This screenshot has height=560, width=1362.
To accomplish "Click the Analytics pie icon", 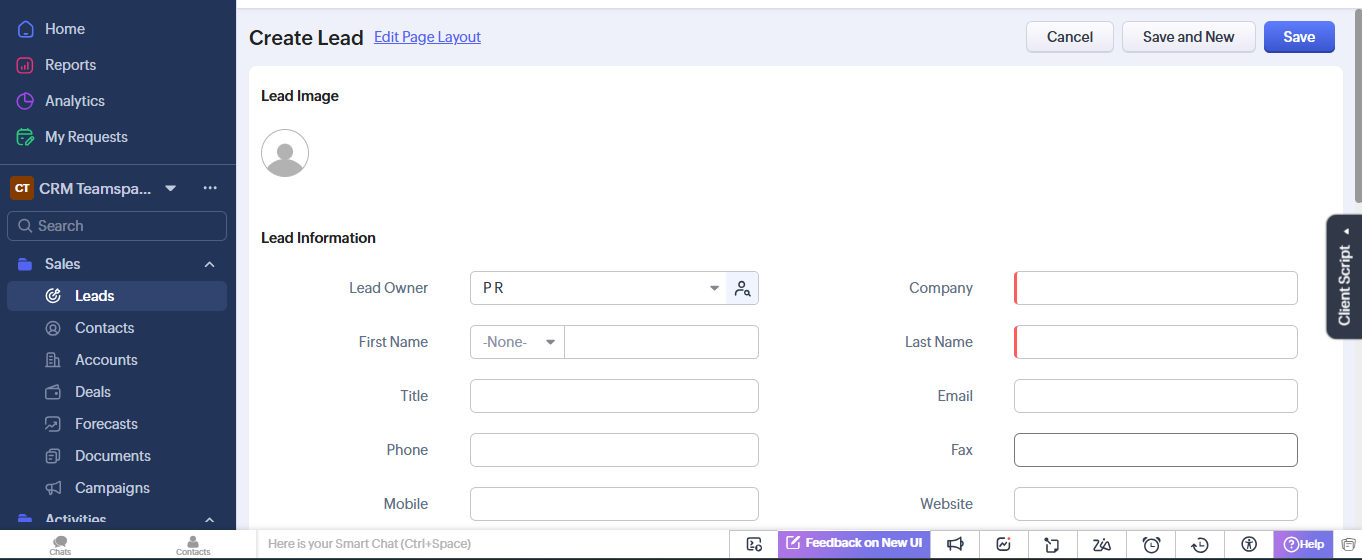I will [x=26, y=101].
